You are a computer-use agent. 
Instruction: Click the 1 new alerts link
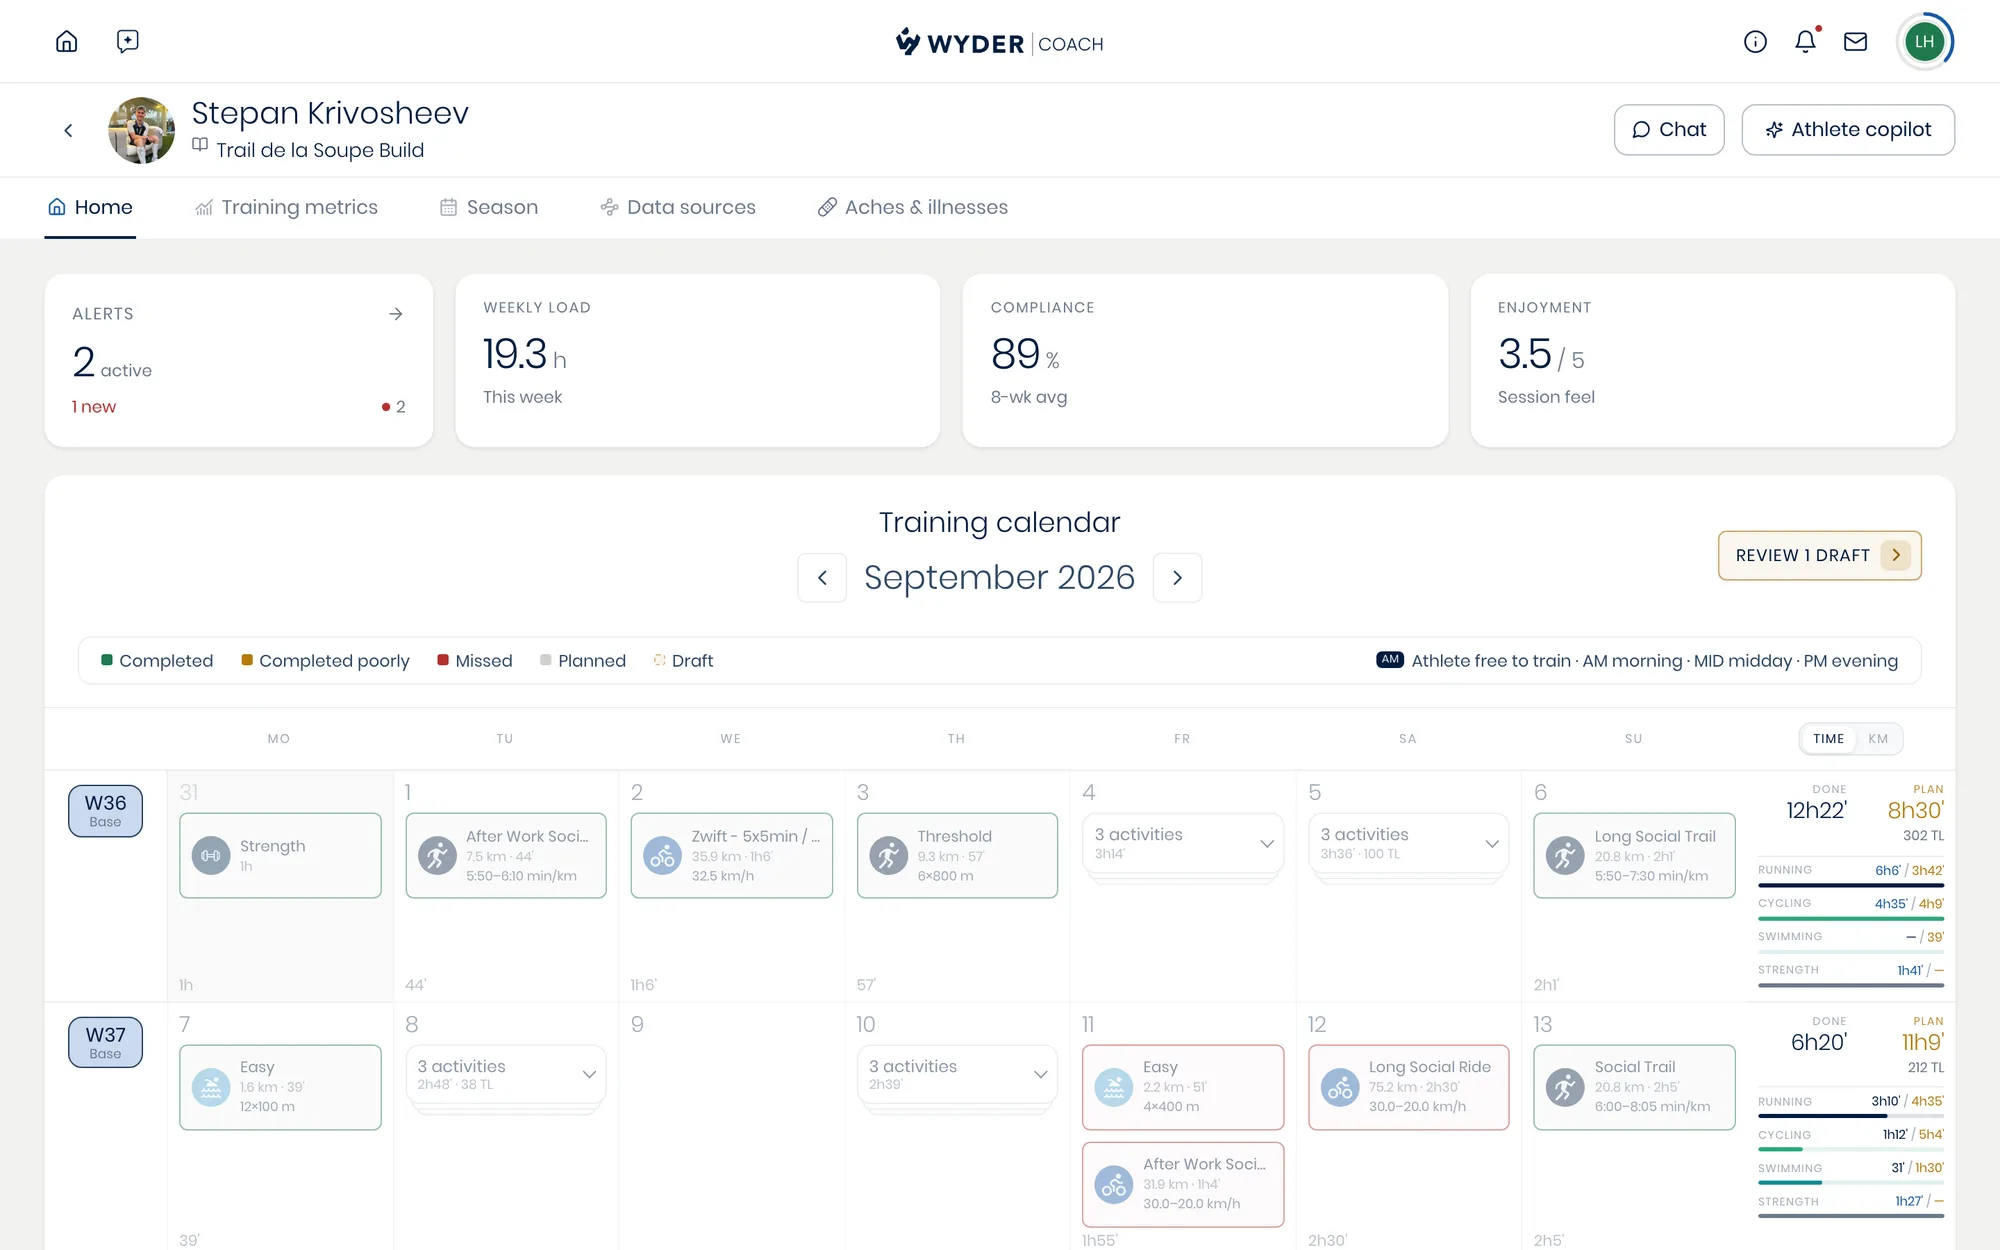(94, 407)
